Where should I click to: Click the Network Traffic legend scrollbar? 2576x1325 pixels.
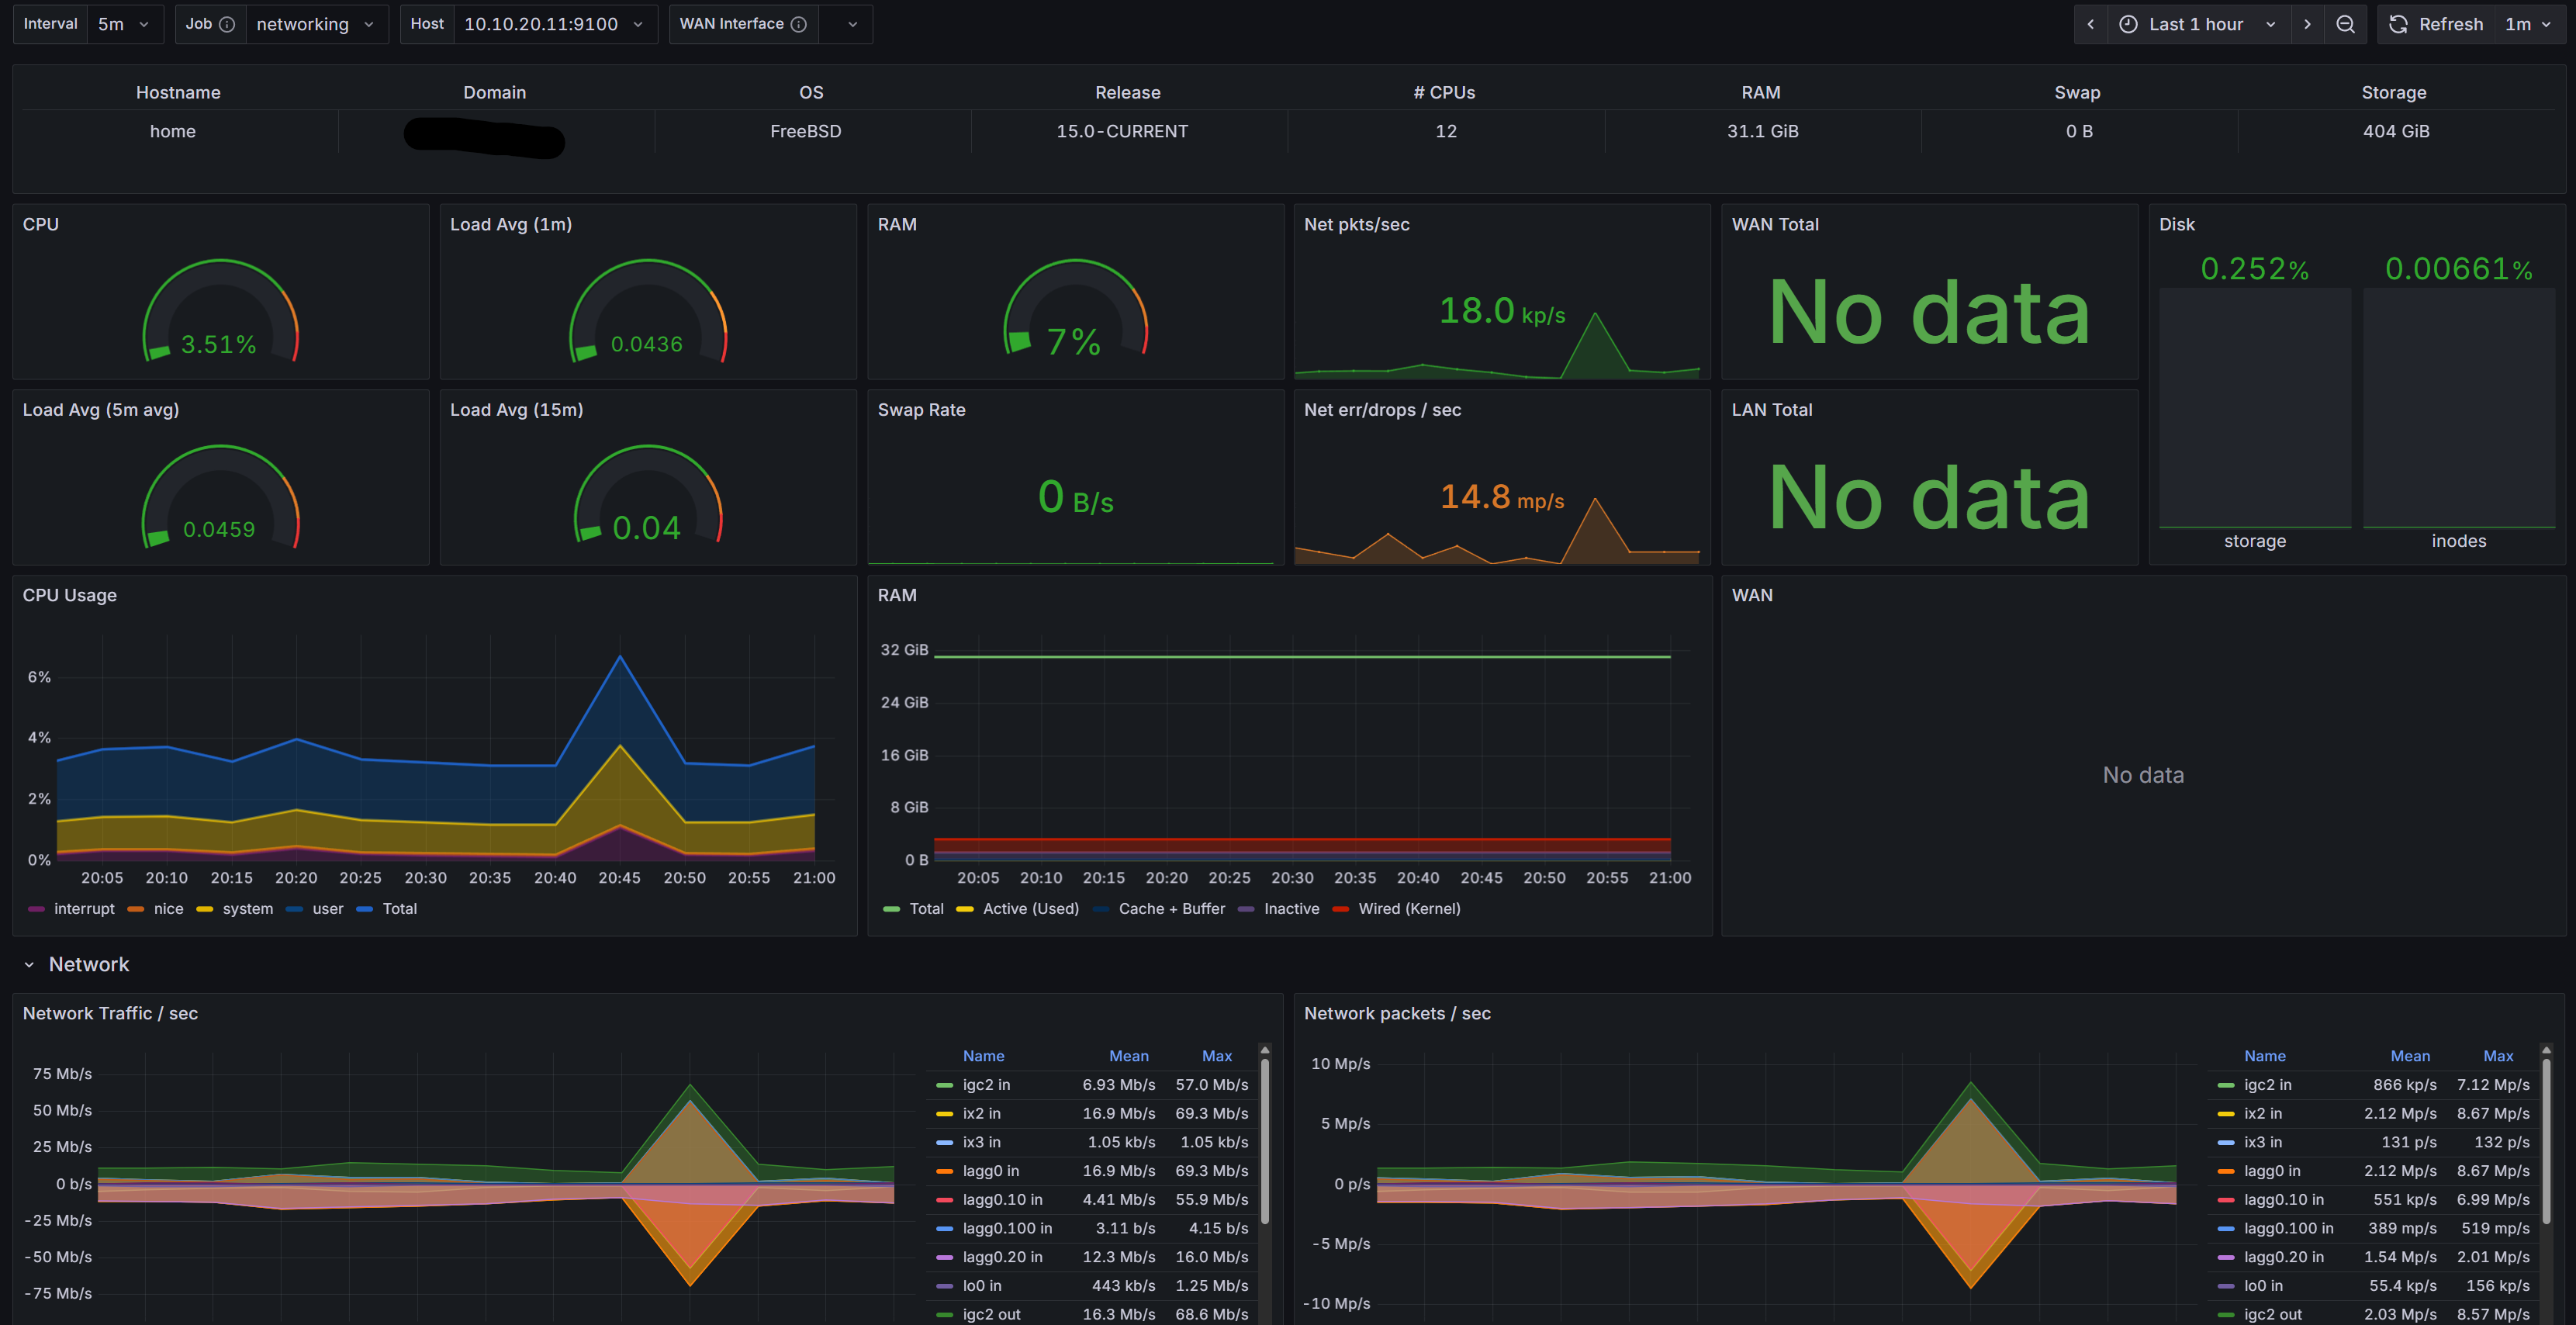pos(1265,1140)
